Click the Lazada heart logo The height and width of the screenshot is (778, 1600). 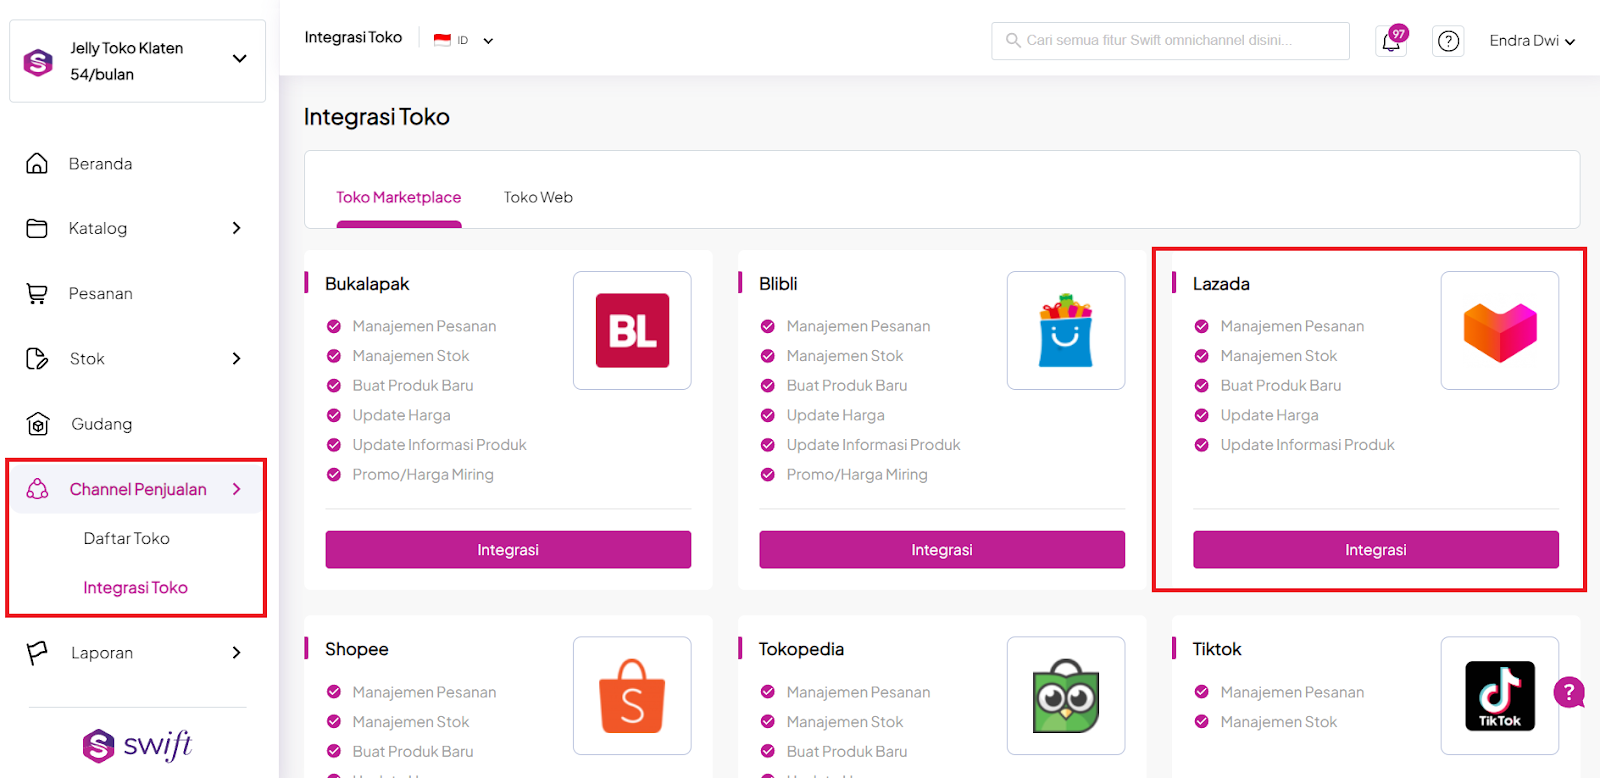pyautogui.click(x=1500, y=332)
